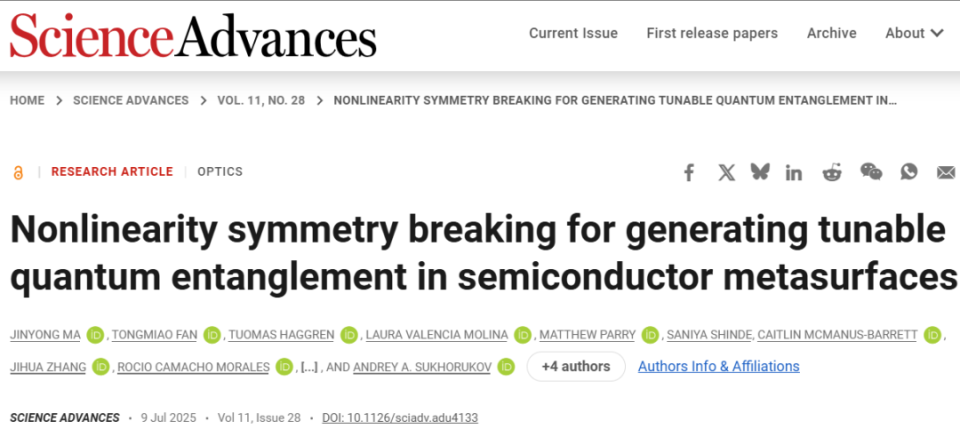Click the open access lock icon

coord(18,173)
